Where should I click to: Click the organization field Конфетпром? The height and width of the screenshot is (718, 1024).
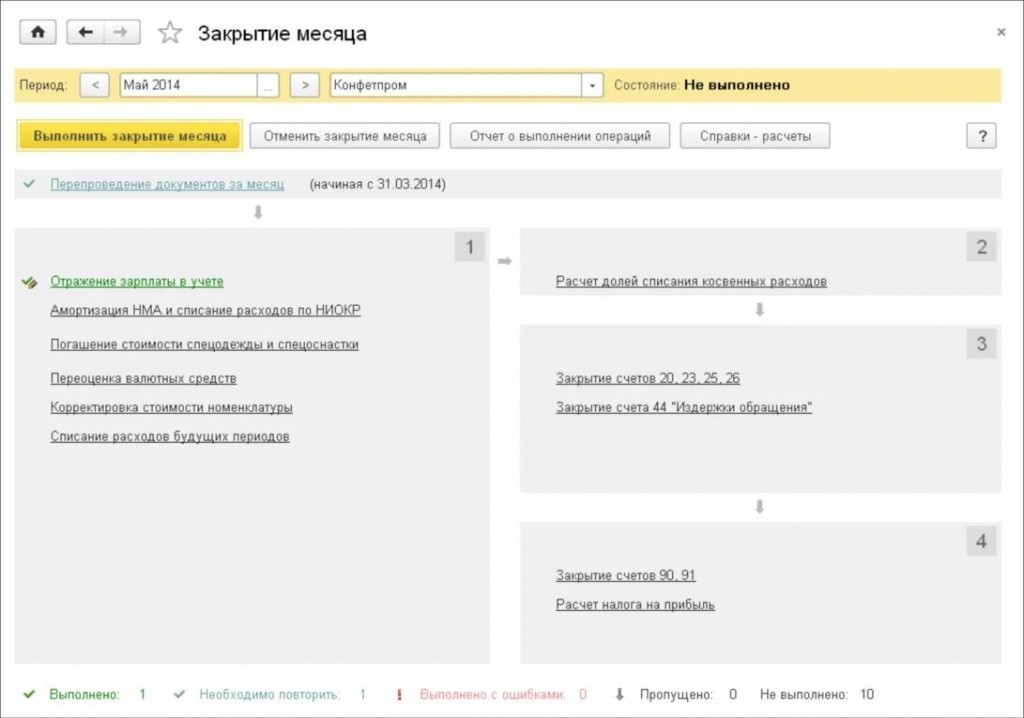click(x=456, y=85)
